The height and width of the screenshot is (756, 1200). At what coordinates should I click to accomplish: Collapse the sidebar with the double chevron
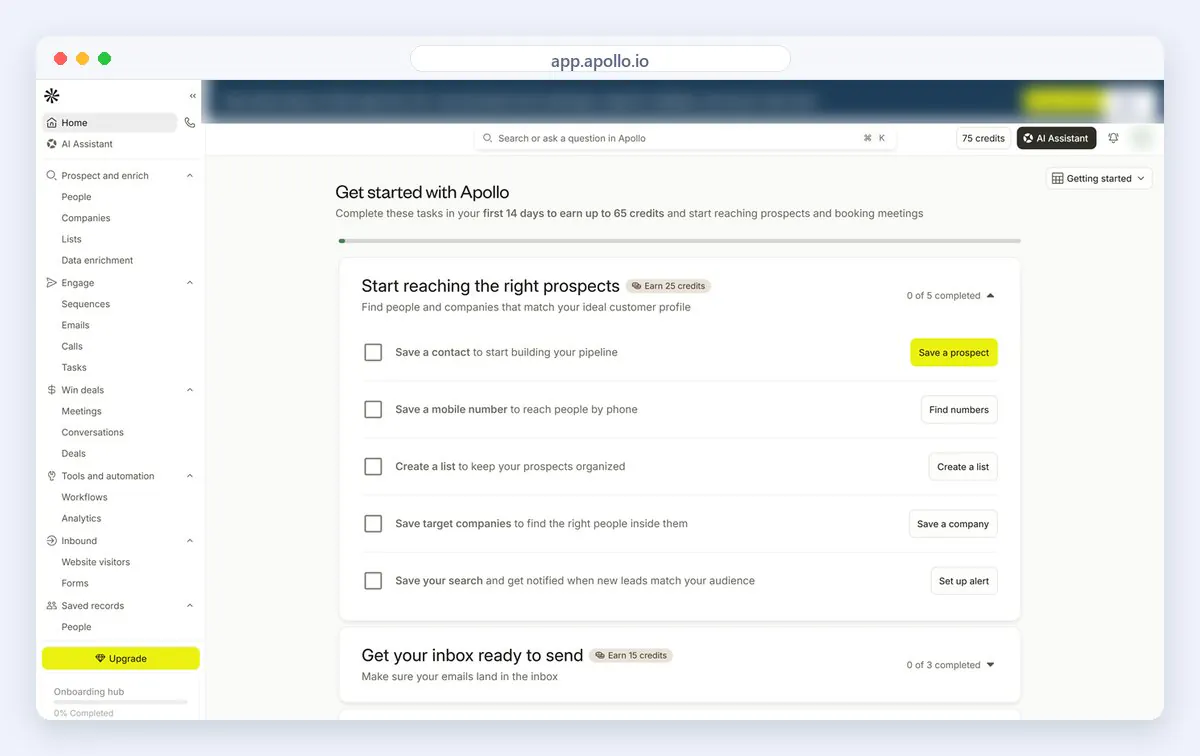(x=193, y=96)
